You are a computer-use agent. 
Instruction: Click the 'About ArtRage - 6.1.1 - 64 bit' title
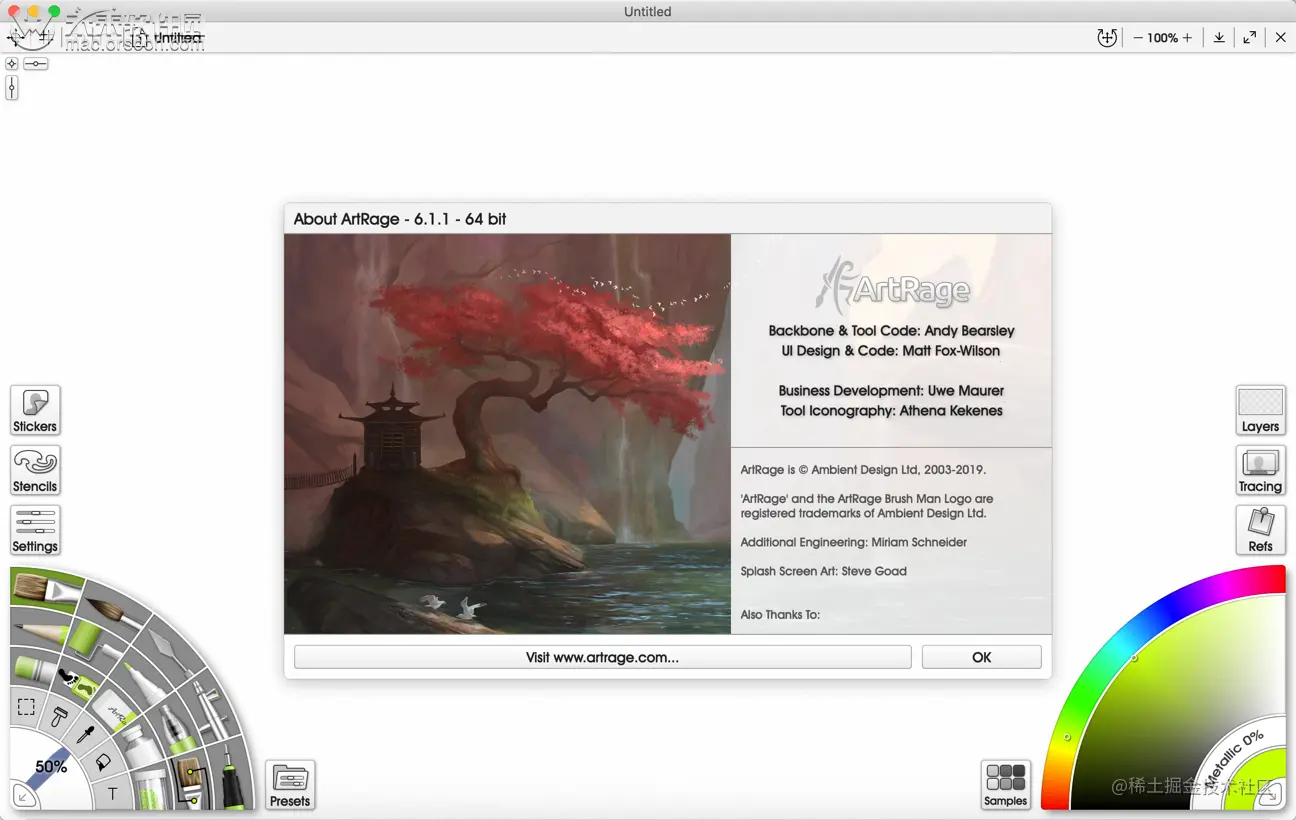click(400, 219)
